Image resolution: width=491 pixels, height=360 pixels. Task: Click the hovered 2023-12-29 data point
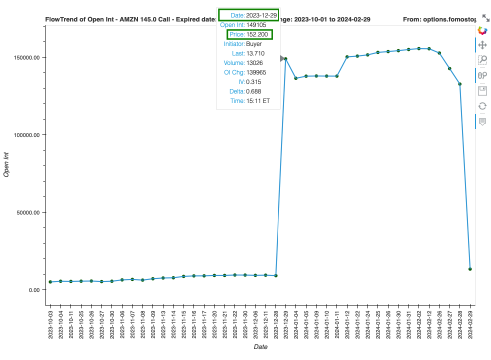[285, 59]
